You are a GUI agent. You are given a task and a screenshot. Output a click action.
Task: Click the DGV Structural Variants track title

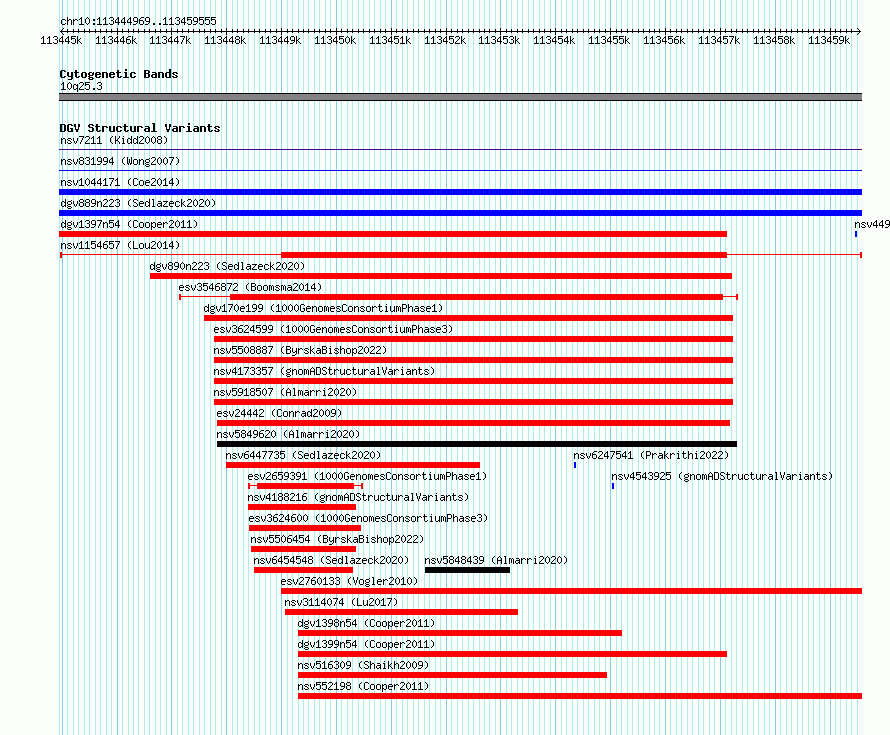tap(140, 128)
